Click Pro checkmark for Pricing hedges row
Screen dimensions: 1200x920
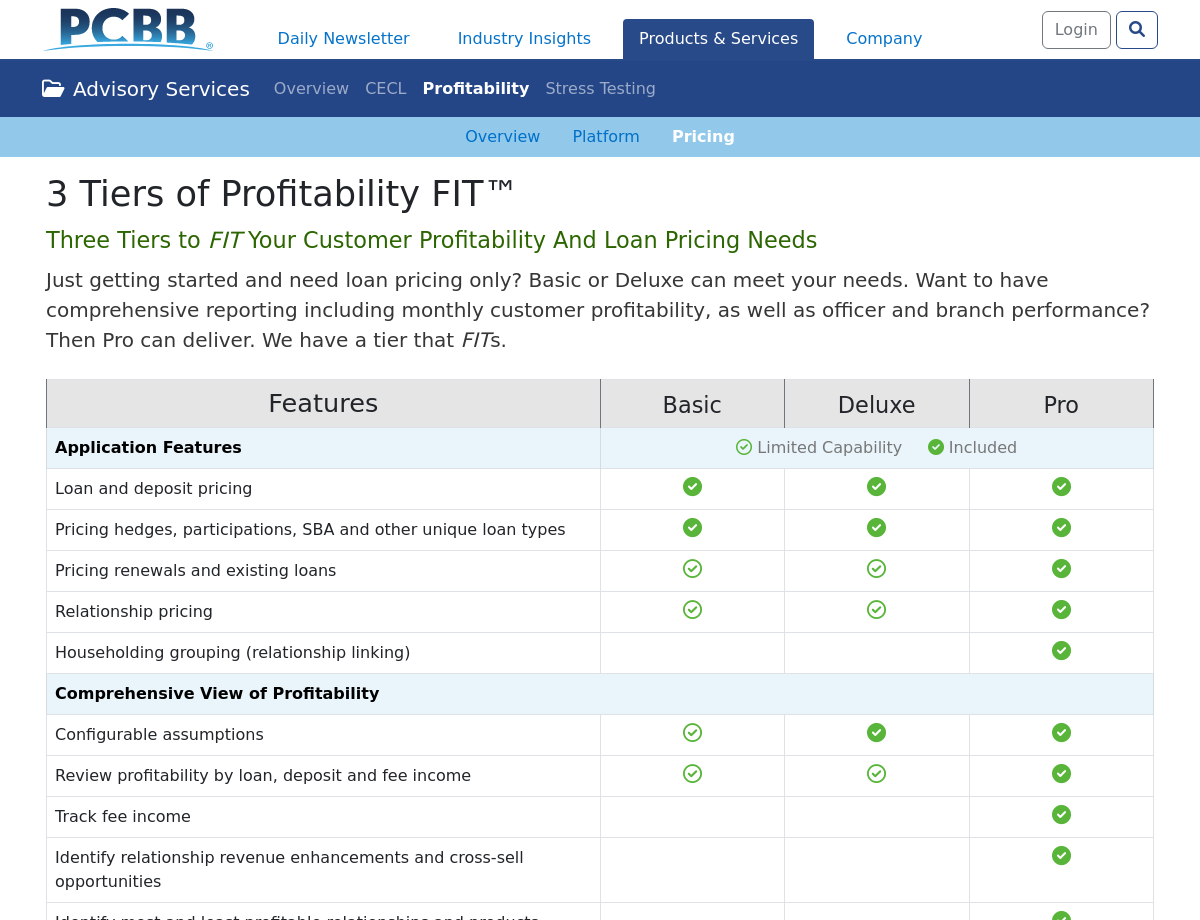1061,528
